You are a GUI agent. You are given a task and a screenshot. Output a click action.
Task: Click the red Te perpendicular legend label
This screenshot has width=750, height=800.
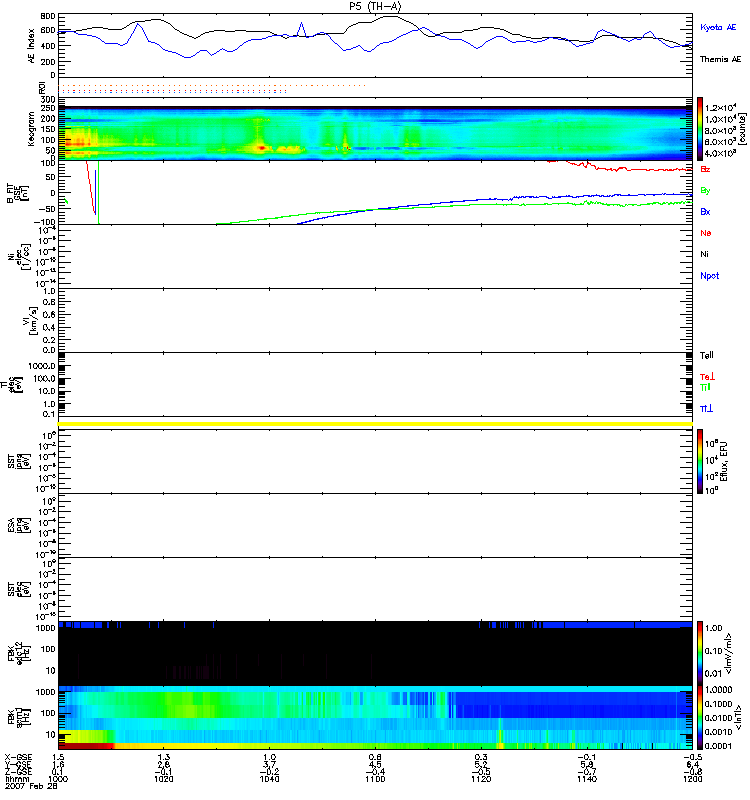click(707, 377)
